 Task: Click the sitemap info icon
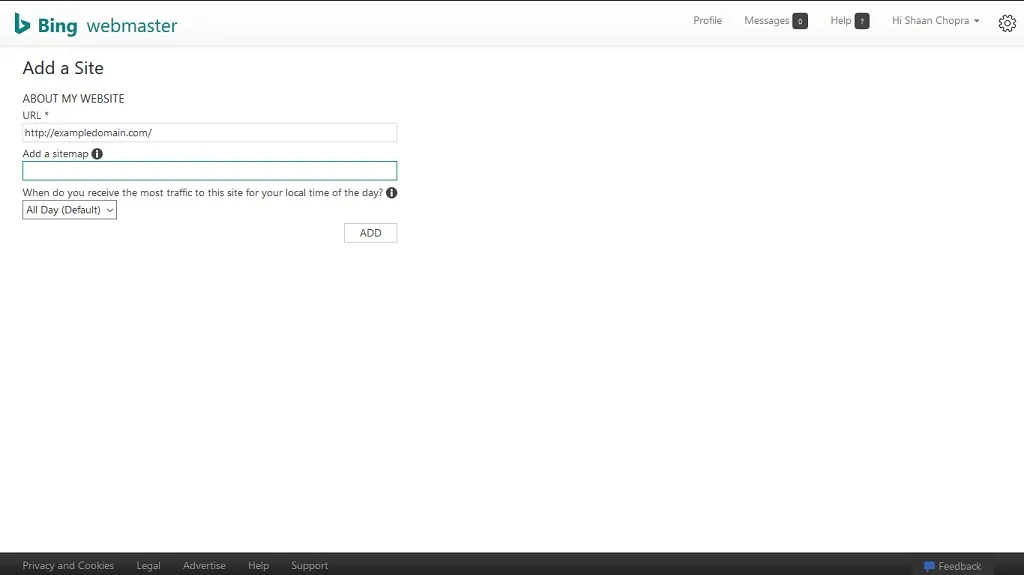pyautogui.click(x=97, y=154)
